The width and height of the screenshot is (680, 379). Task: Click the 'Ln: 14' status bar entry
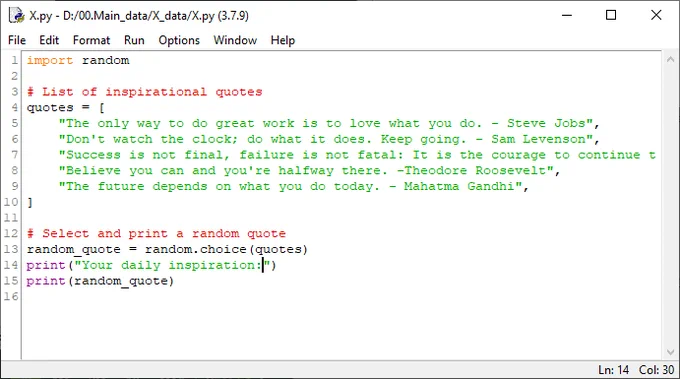614,369
